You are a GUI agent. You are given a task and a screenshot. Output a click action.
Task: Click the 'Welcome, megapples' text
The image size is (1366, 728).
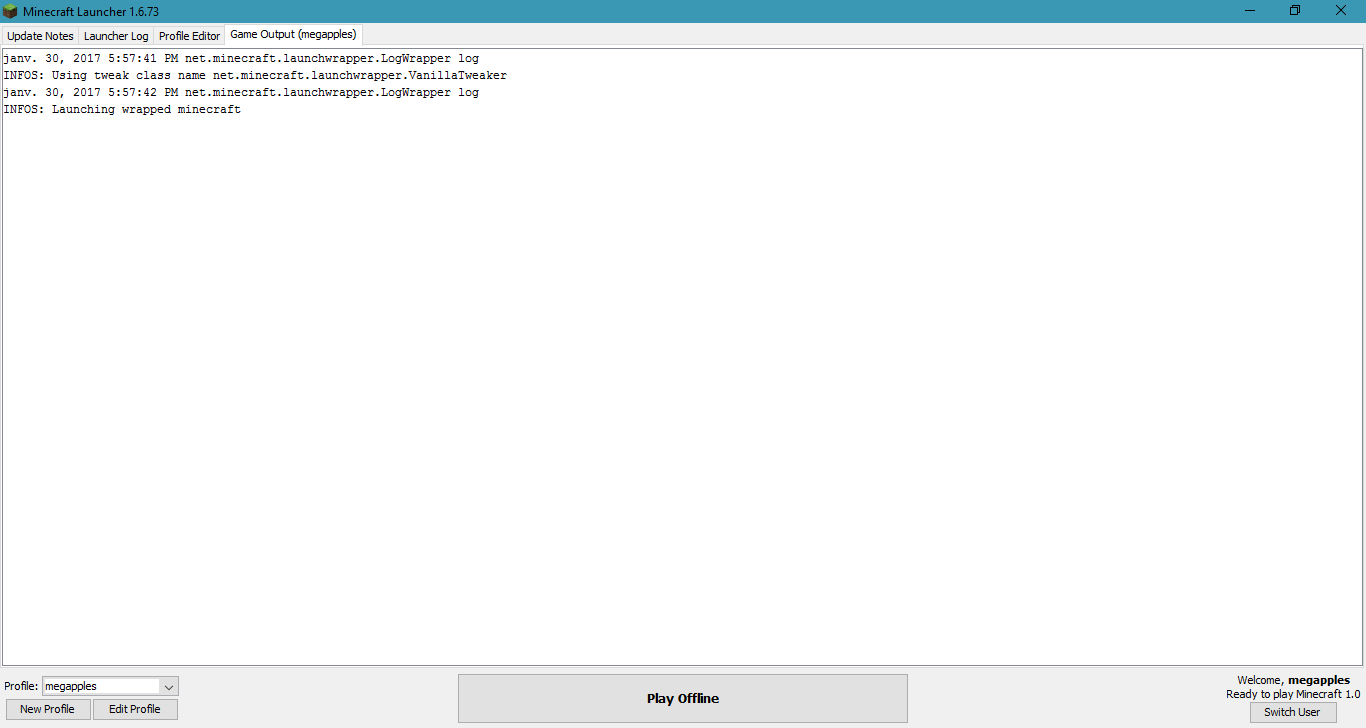tap(1293, 680)
